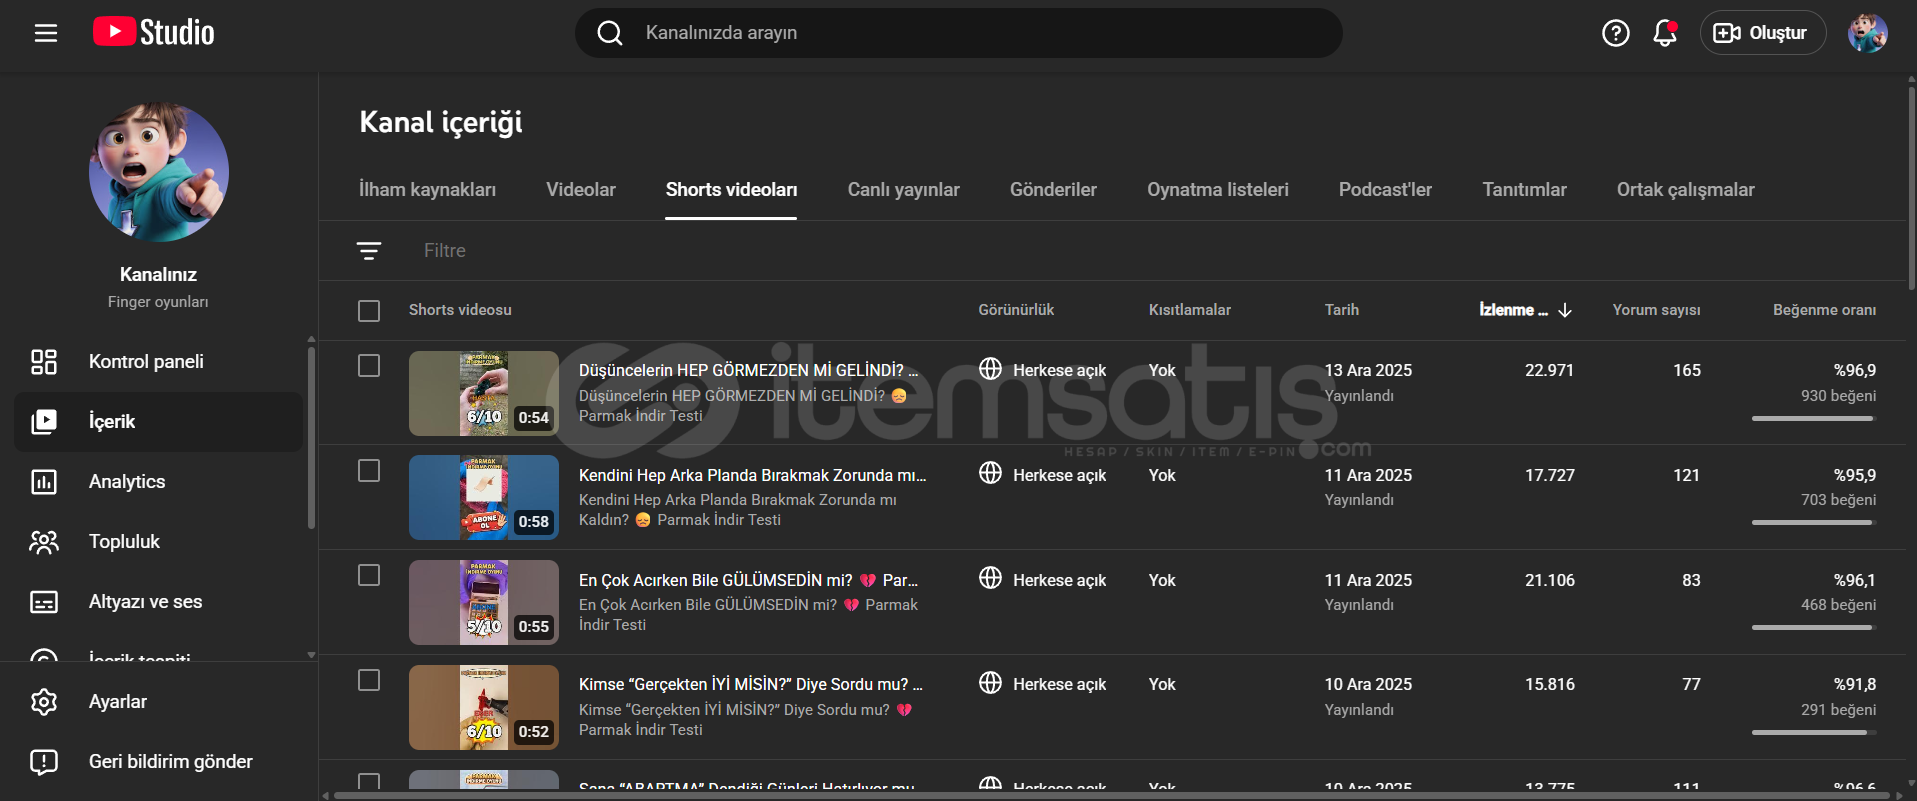Select checkbox for the 0:58 Shorts video
Screen dimensions: 1917x801
pyautogui.click(x=369, y=471)
